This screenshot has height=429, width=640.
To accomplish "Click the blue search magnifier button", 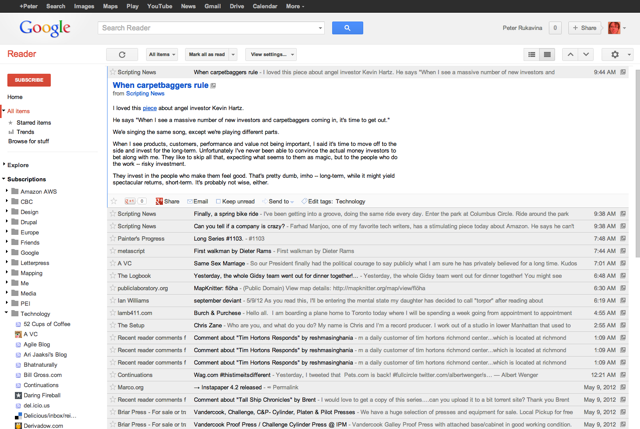I will 347,28.
